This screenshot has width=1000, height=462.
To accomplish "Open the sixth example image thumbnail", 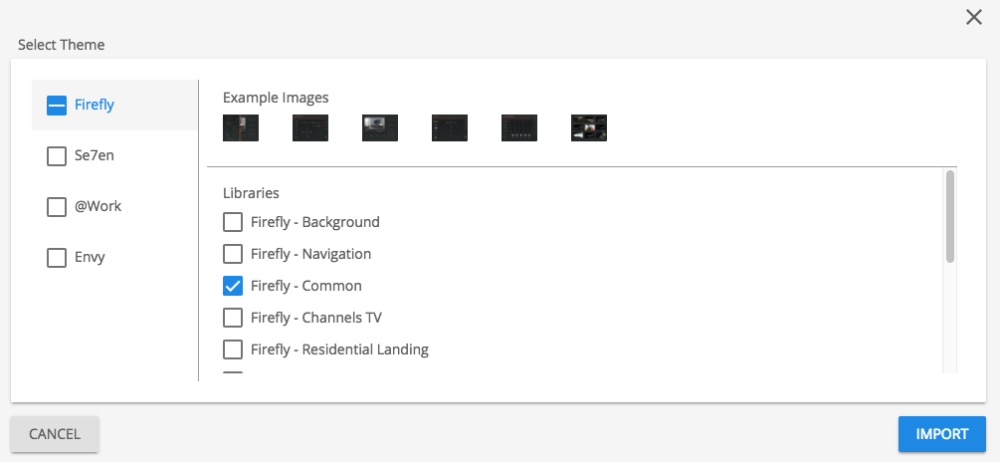I will tap(589, 128).
